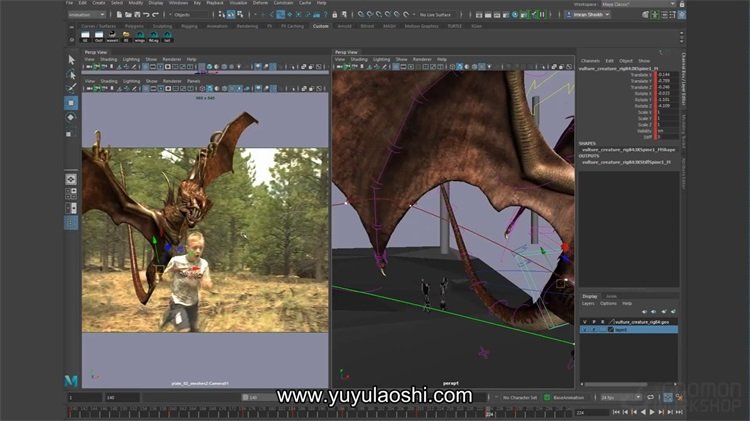The height and width of the screenshot is (421, 750).
Task: Select the wings shelf button
Action: click(x=140, y=36)
